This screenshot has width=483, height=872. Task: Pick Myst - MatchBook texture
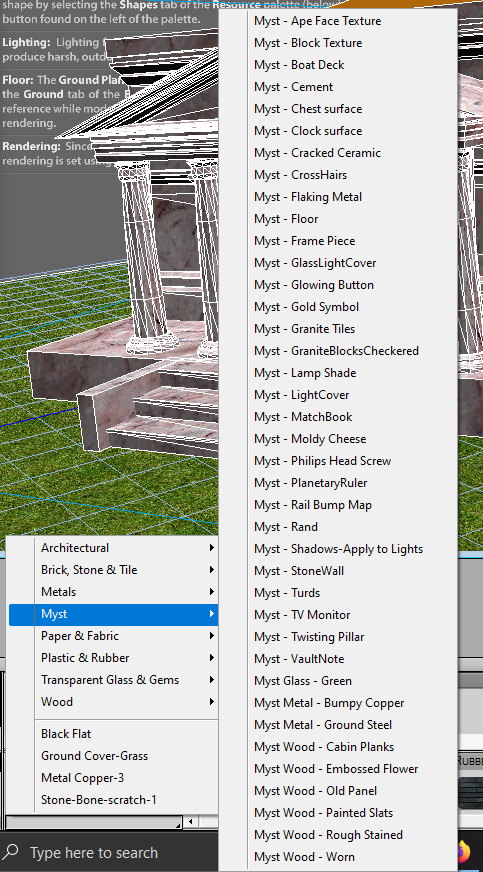338,417
